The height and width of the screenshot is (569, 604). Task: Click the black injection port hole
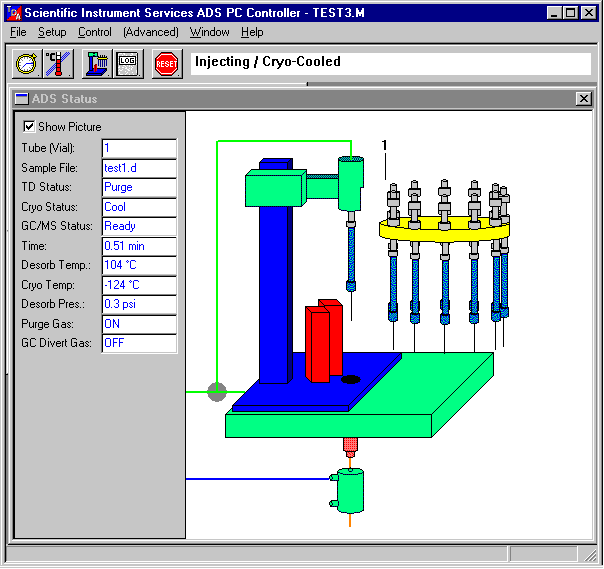351,379
